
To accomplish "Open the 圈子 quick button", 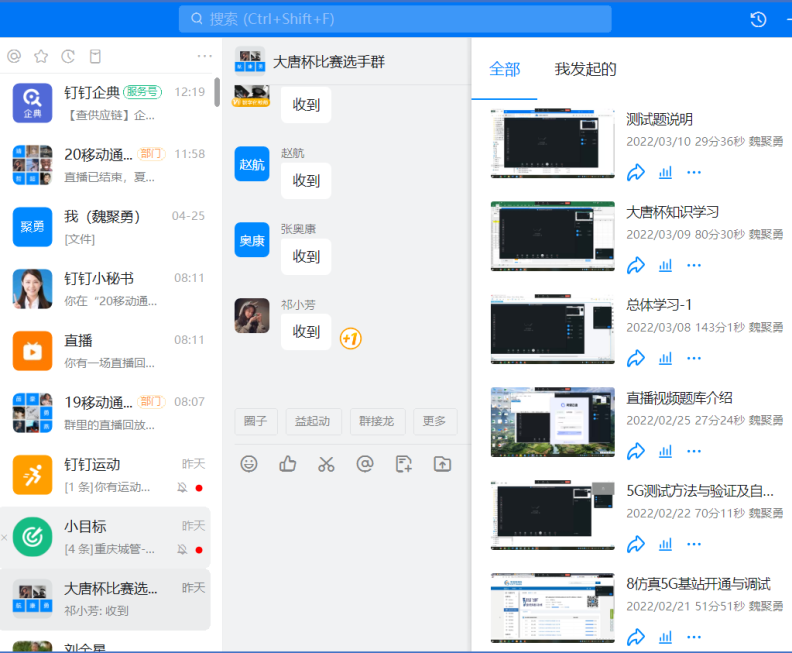I will (256, 421).
